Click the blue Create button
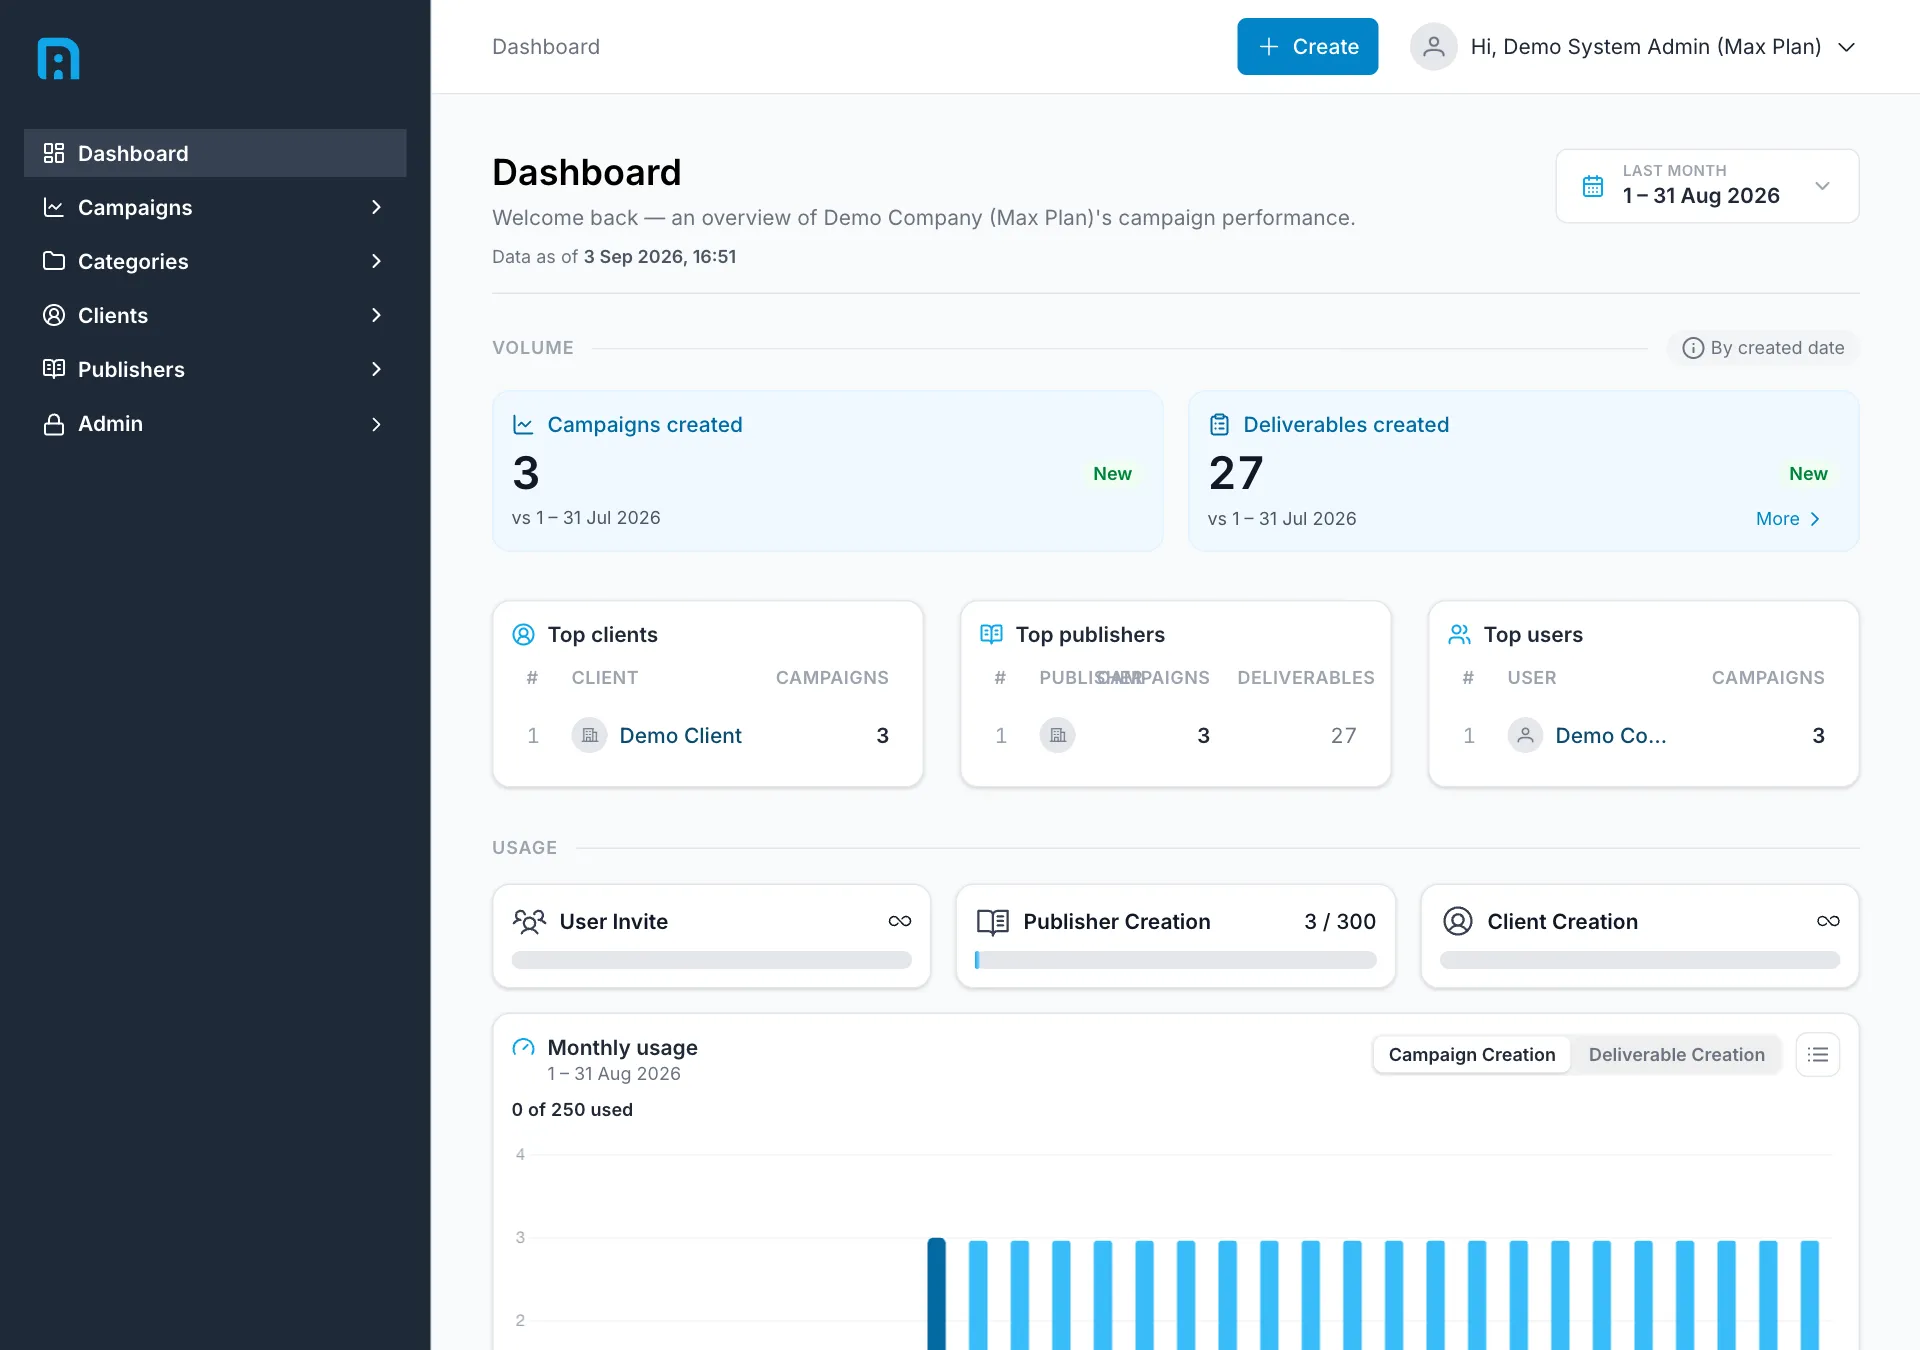This screenshot has height=1350, width=1920. click(x=1307, y=47)
